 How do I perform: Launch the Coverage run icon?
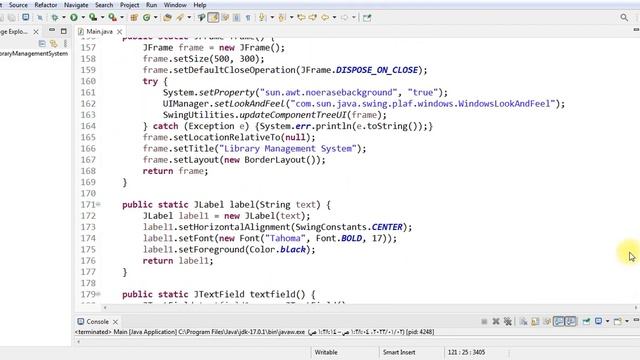93,18
